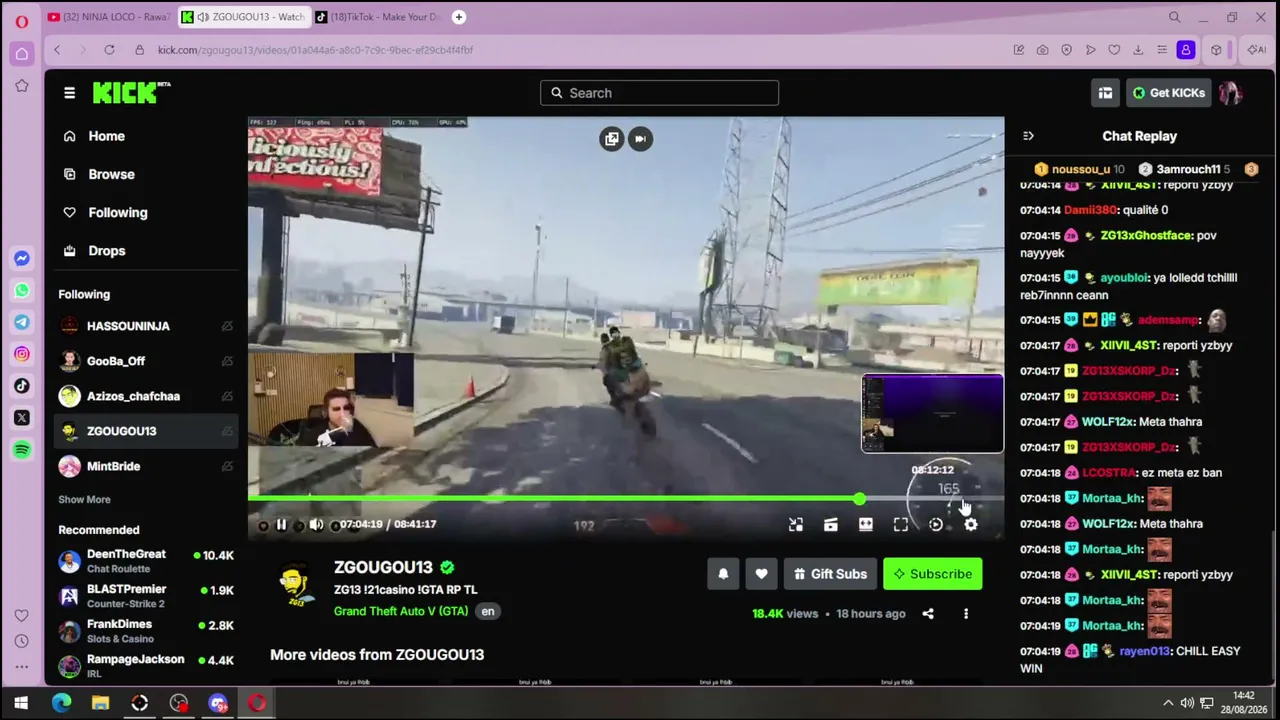Click the green Subscribe button

point(933,574)
